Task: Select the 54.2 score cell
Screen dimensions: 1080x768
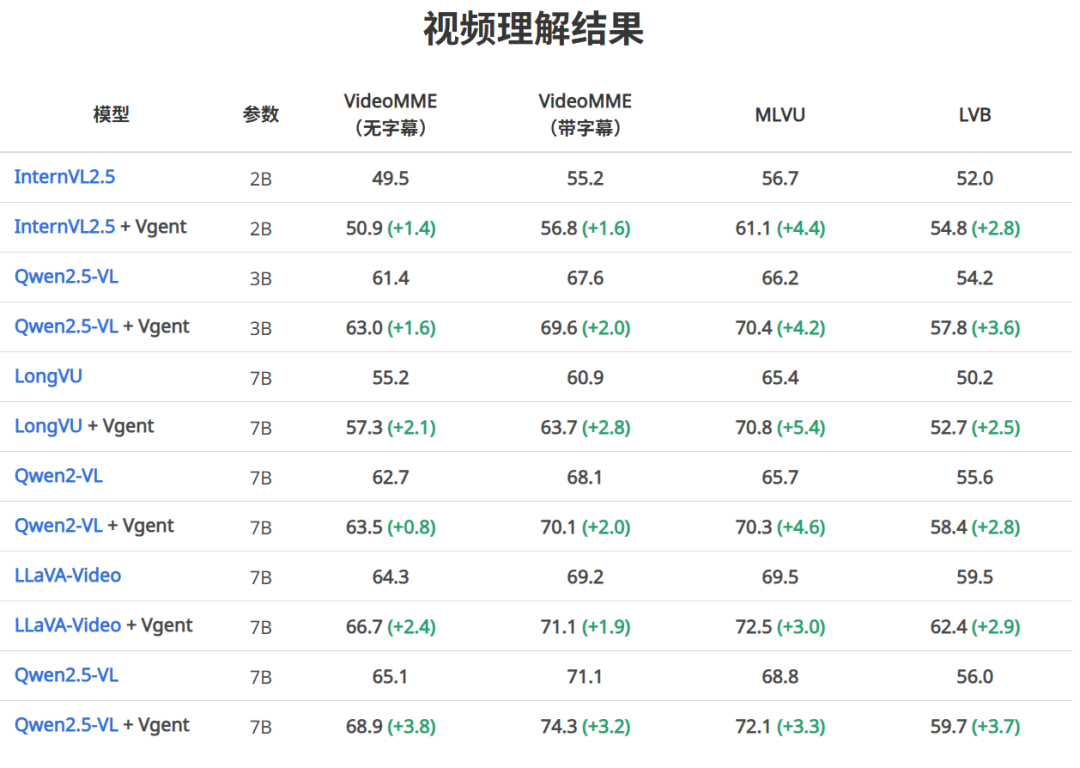Action: point(975,278)
